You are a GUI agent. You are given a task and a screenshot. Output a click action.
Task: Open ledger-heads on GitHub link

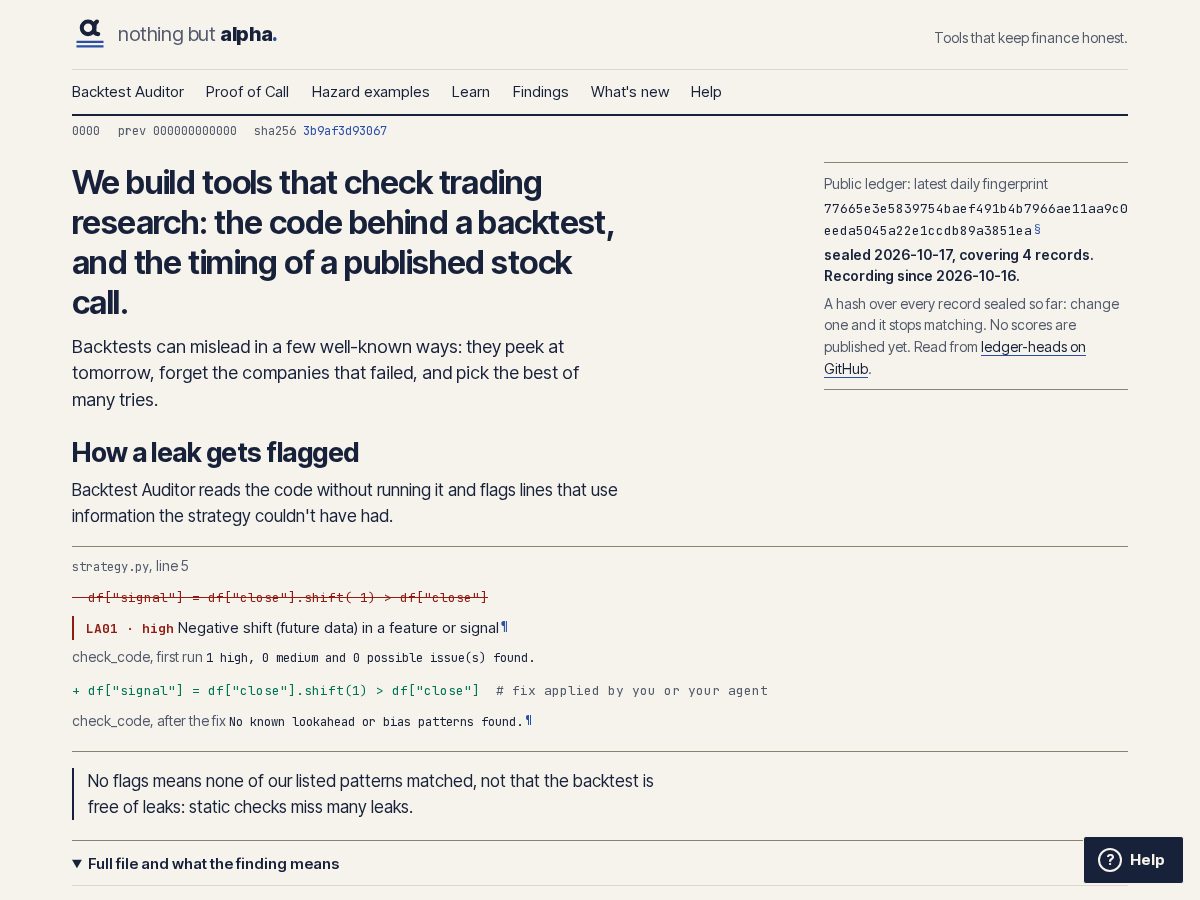tap(955, 358)
